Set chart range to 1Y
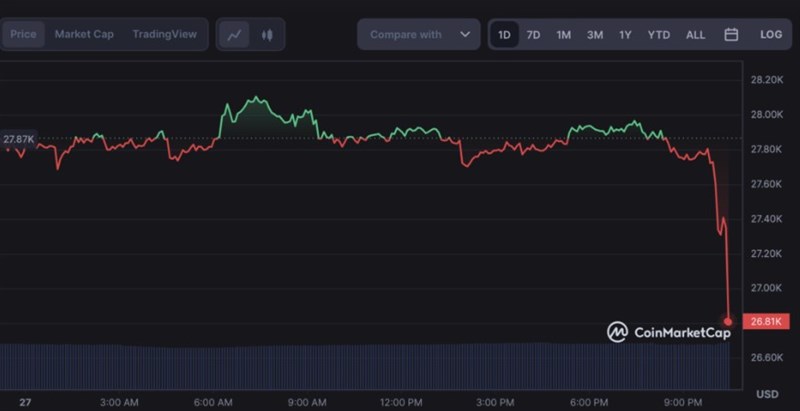 [625, 34]
